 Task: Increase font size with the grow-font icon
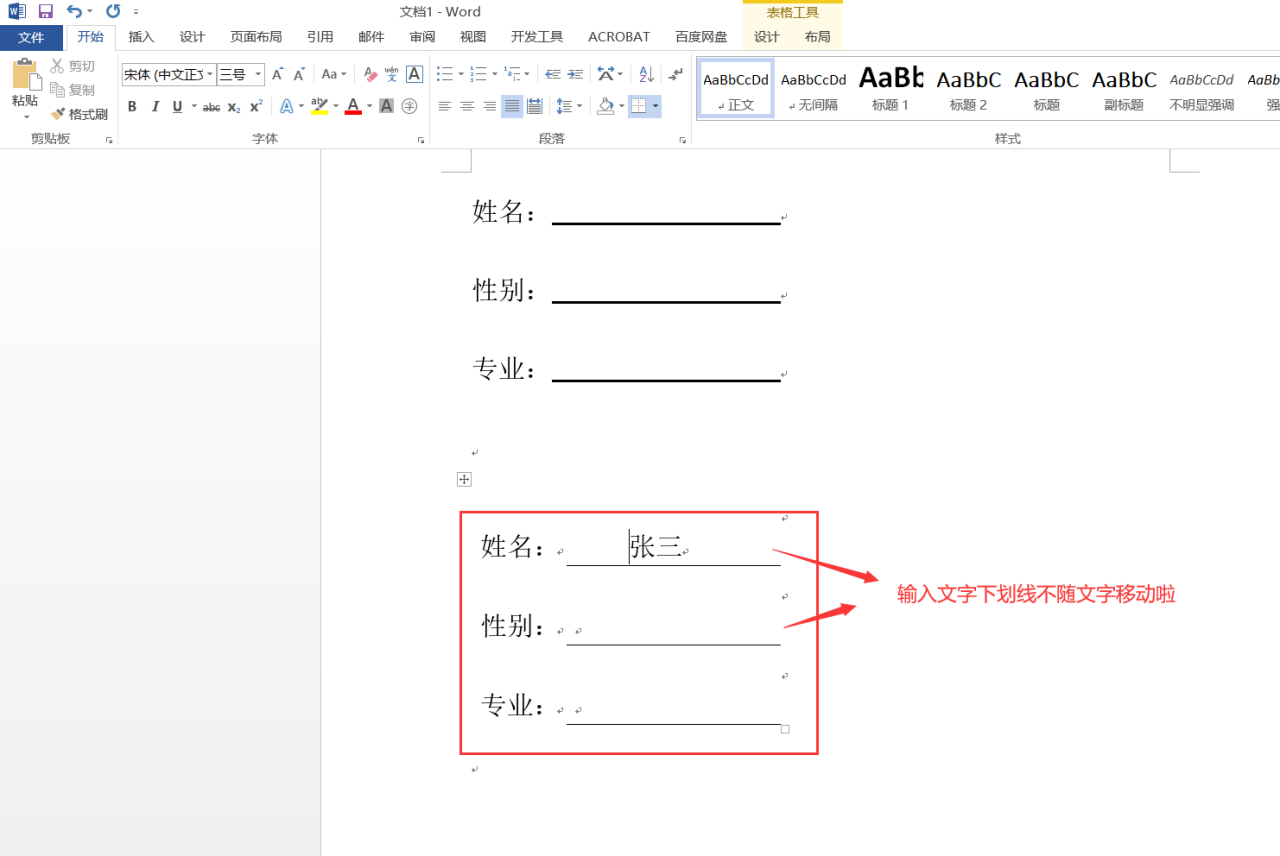pos(277,74)
